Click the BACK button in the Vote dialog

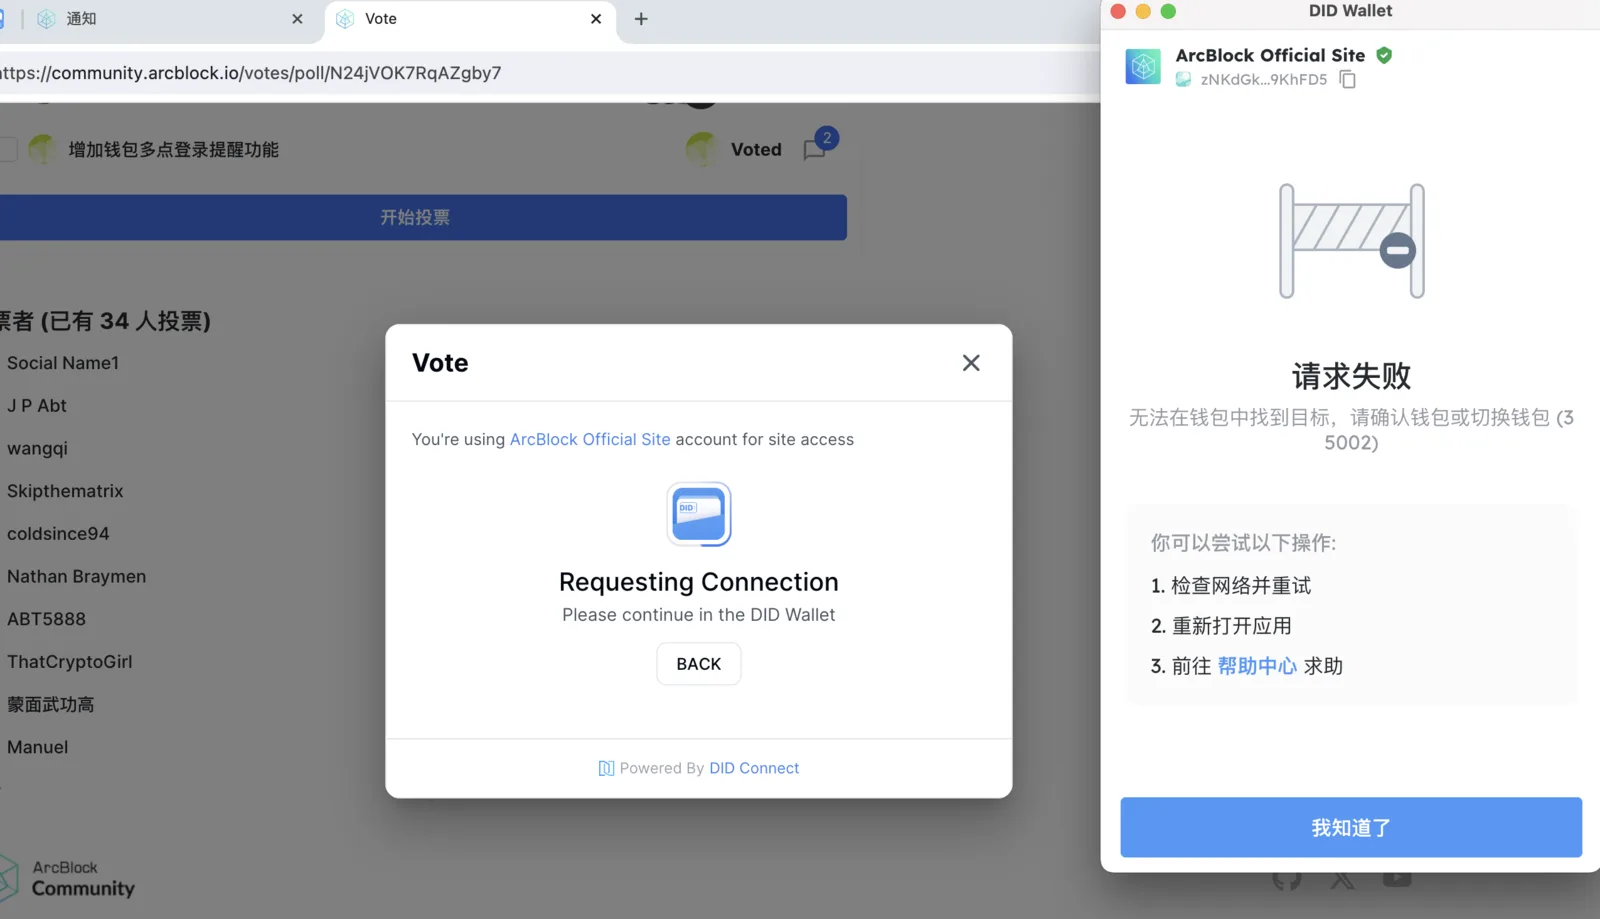click(699, 664)
